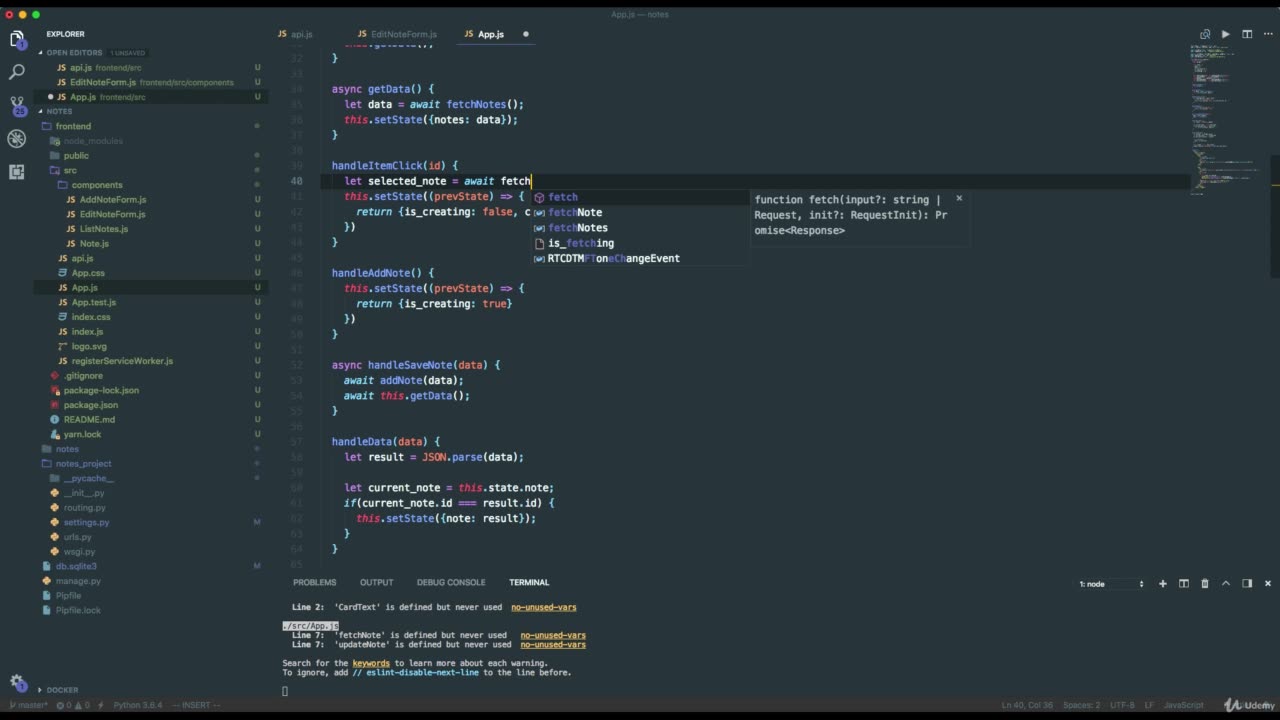Open the Explorer view in activity bar
This screenshot has height=720, width=1280.
point(17,40)
